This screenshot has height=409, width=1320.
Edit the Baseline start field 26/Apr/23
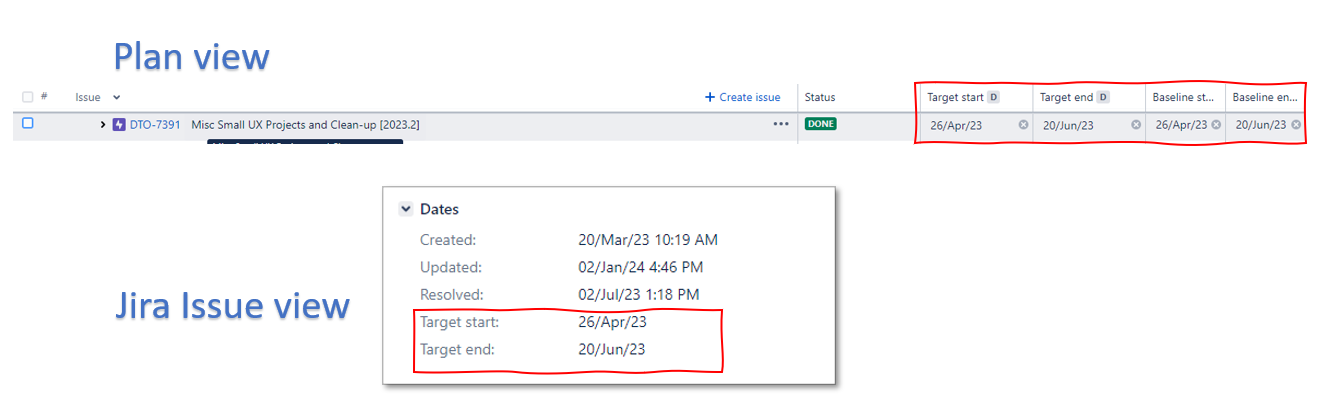tap(1181, 125)
